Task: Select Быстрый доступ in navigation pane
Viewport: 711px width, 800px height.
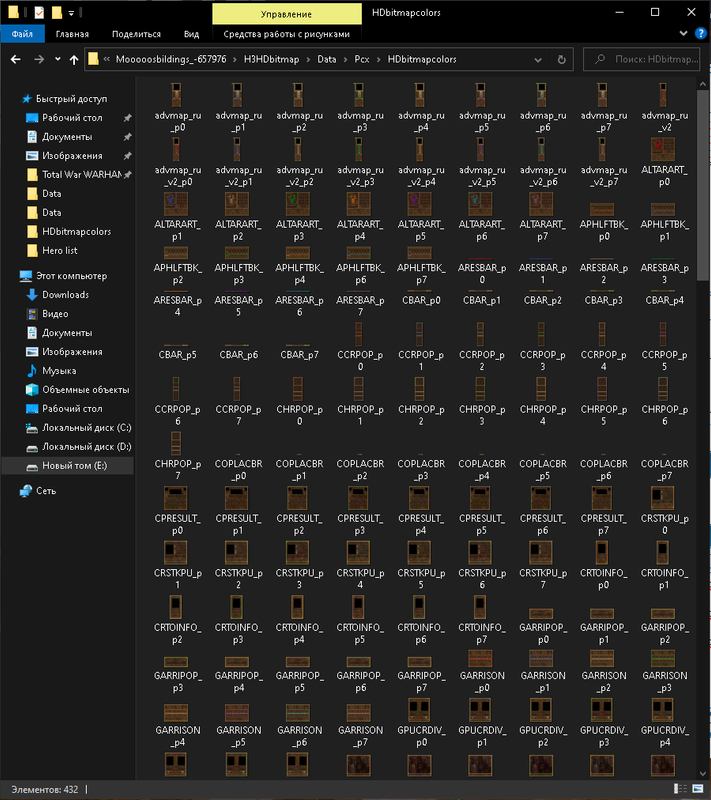Action: coord(71,98)
